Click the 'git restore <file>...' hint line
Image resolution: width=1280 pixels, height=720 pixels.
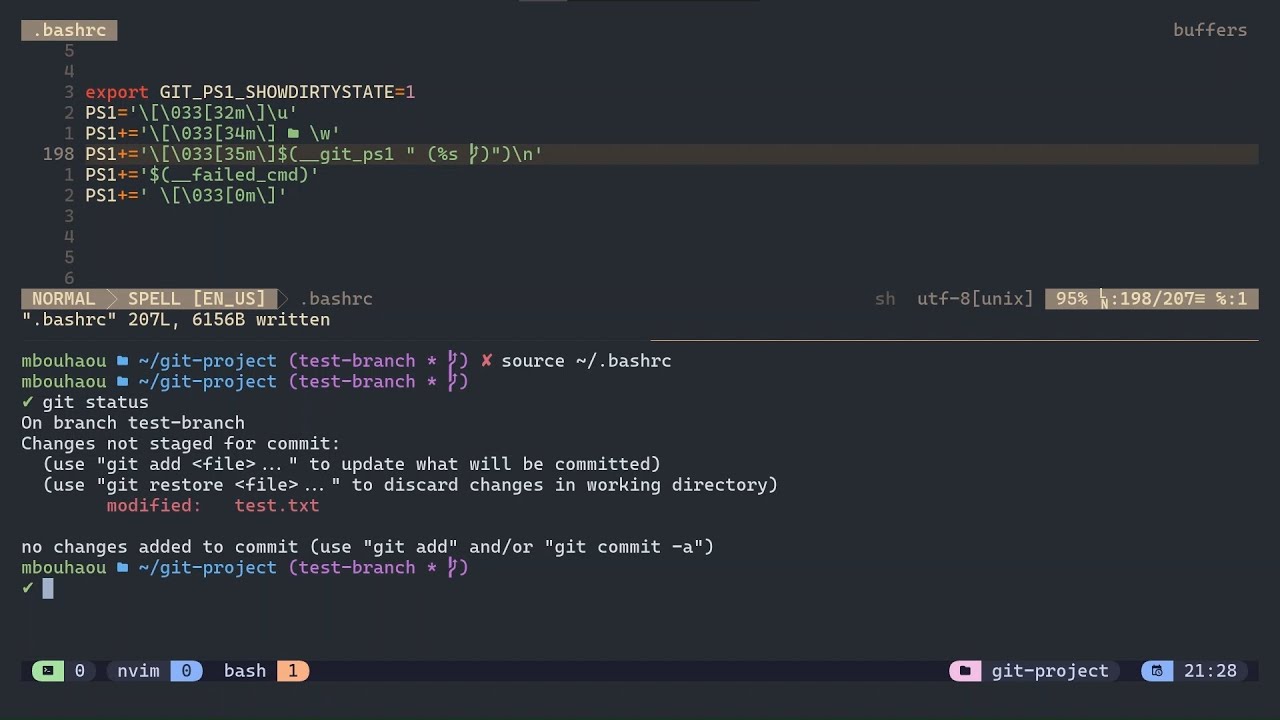[x=410, y=485]
